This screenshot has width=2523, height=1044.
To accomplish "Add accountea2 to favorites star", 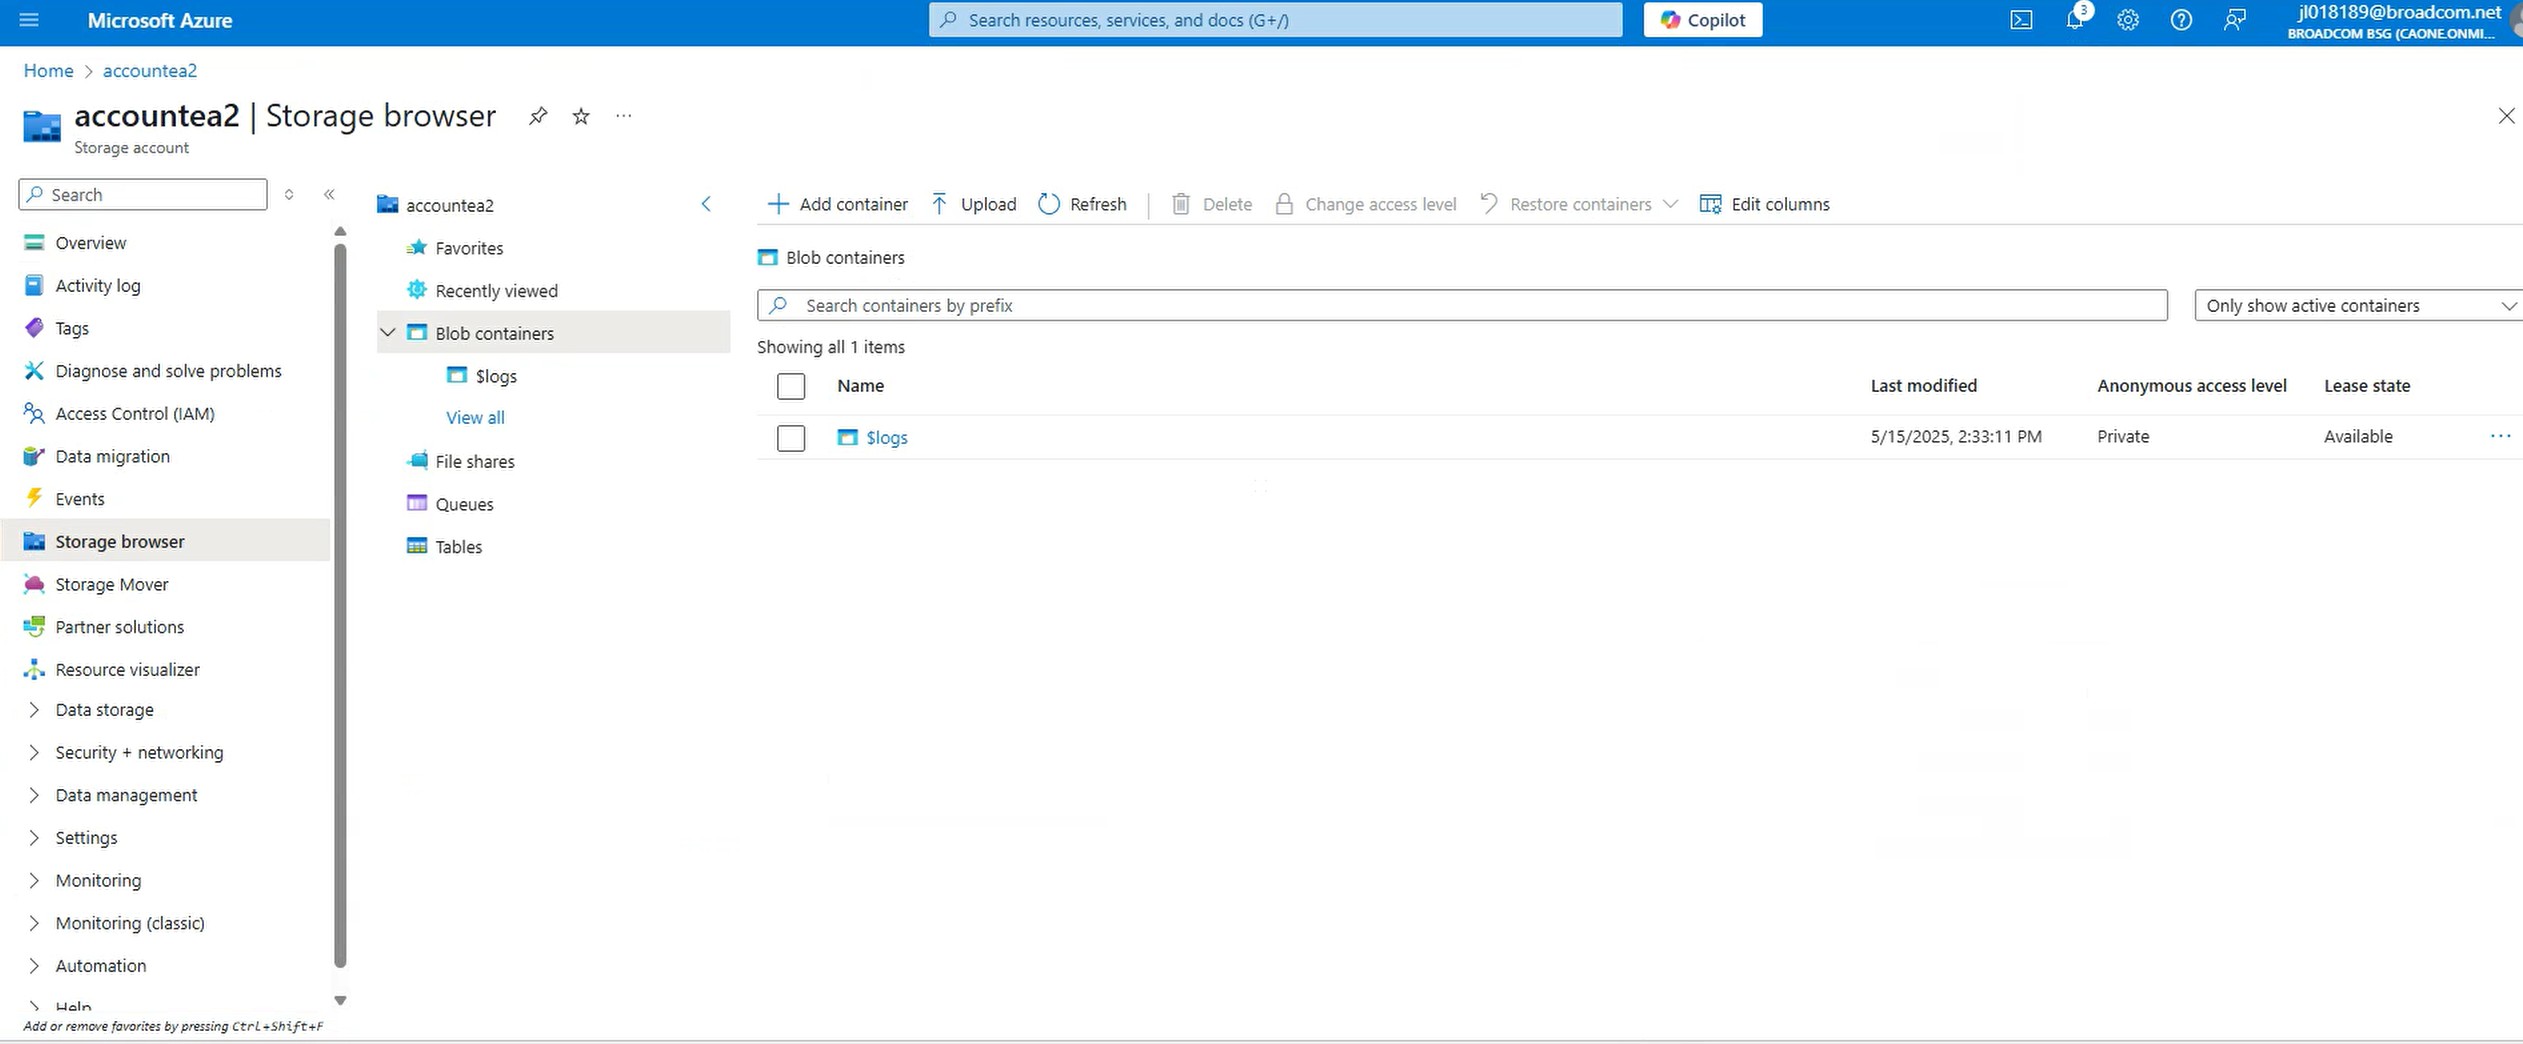I will coord(581,116).
